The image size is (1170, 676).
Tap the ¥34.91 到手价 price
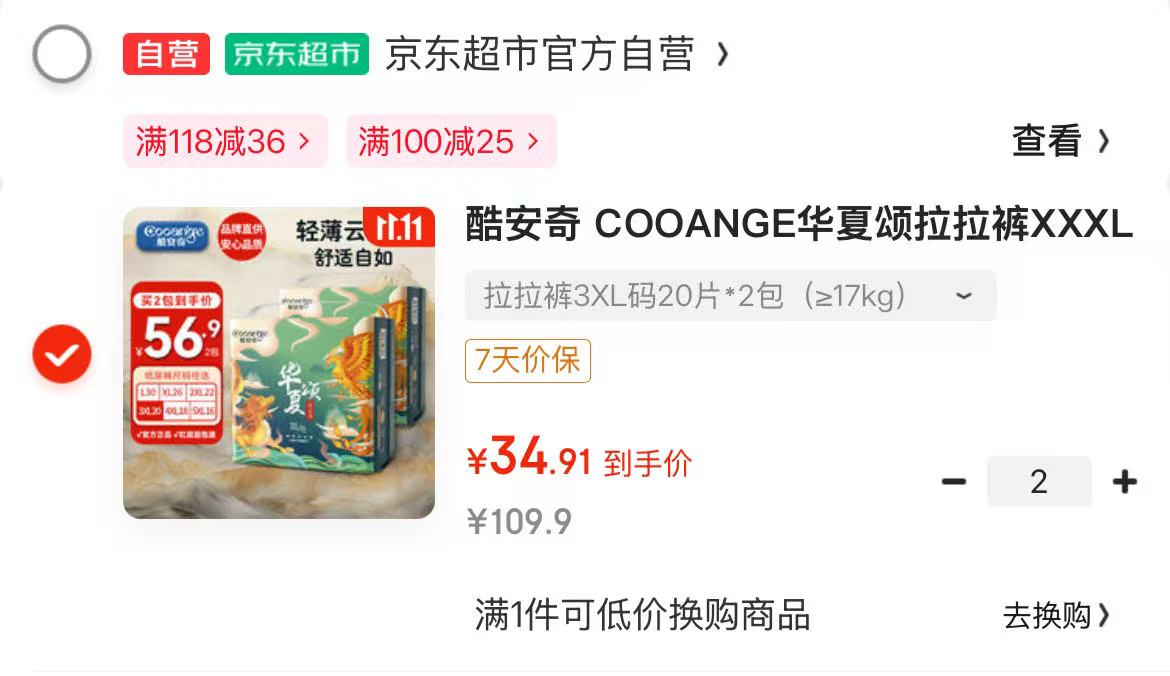click(x=580, y=457)
